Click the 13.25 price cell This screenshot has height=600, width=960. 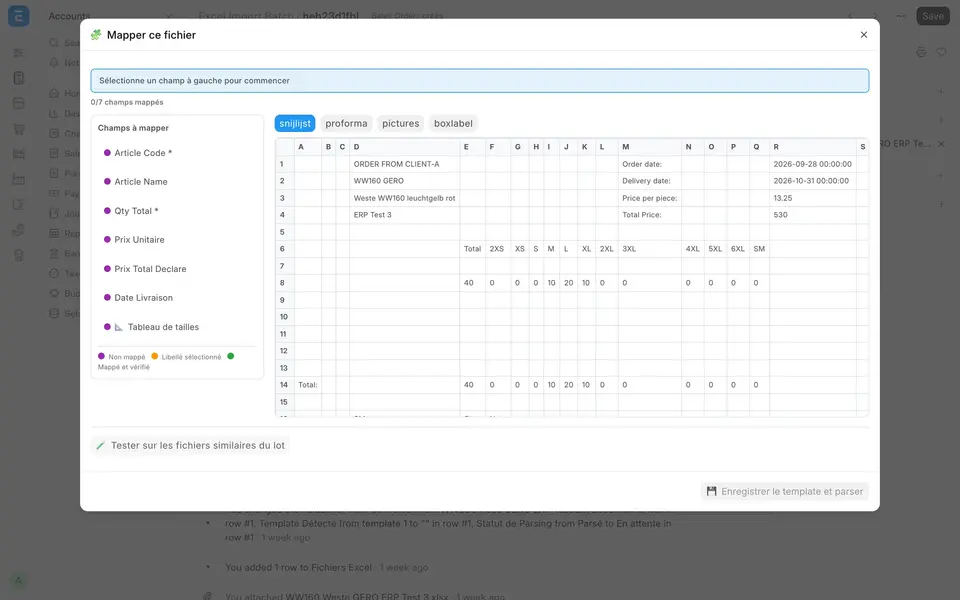[x=812, y=198]
